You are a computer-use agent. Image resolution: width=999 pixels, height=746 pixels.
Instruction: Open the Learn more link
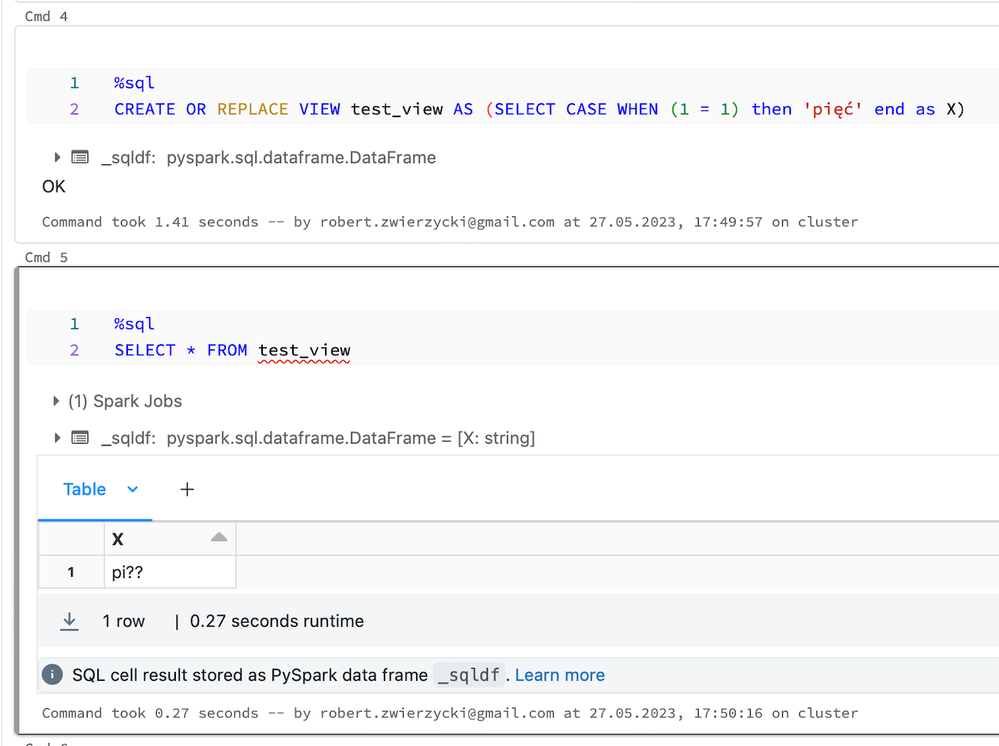pos(559,675)
